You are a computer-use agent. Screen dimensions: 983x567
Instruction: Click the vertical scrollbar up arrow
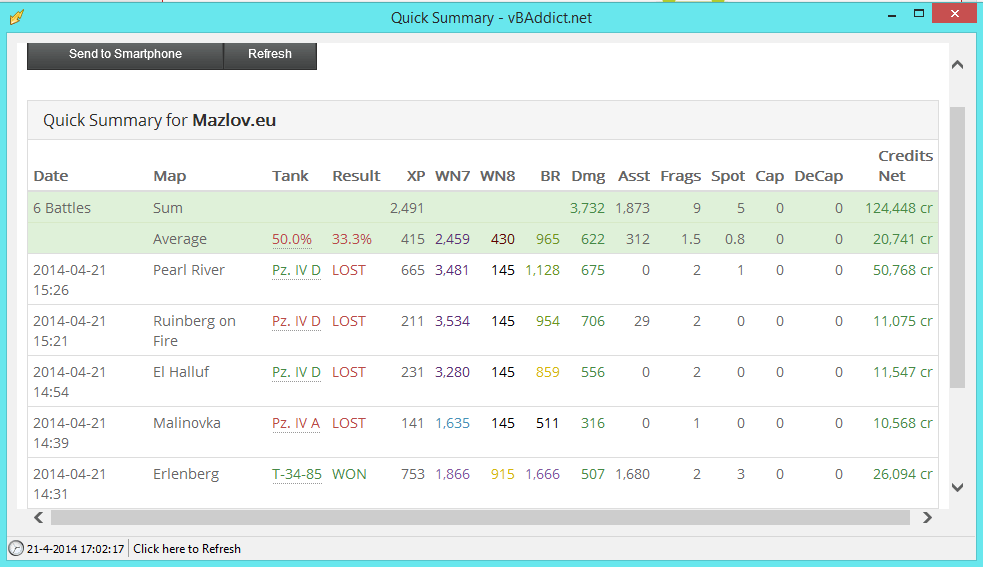[x=957, y=65]
